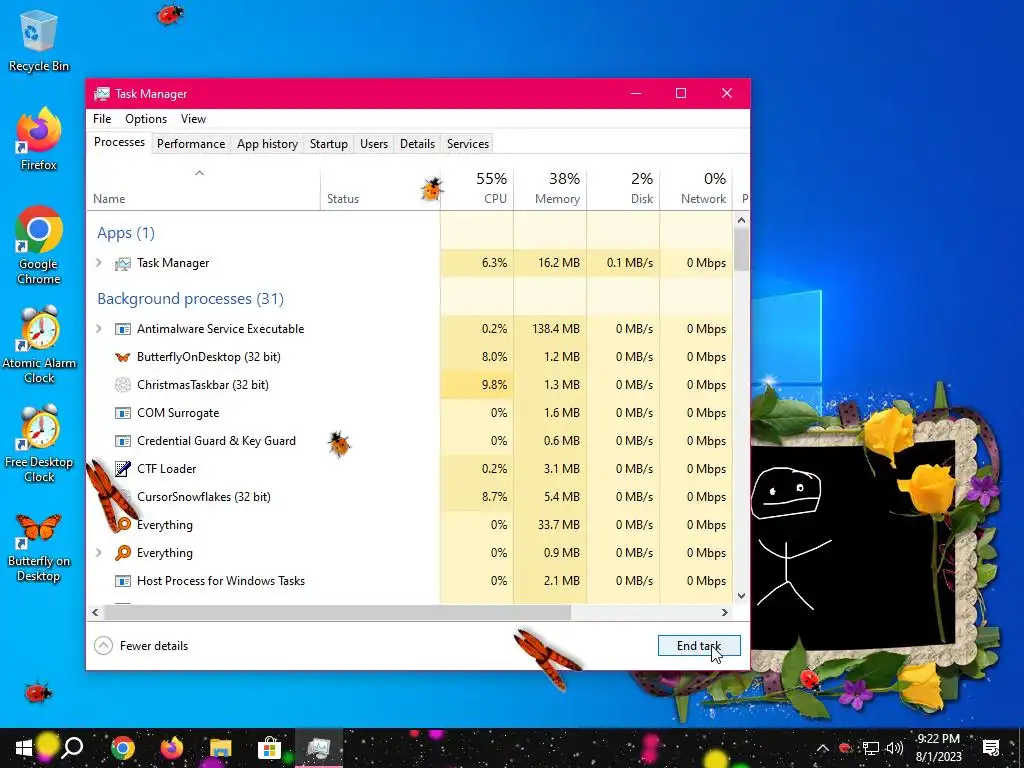Launch Firefox from the desktop shortcut
Image resolution: width=1024 pixels, height=768 pixels.
(x=39, y=139)
